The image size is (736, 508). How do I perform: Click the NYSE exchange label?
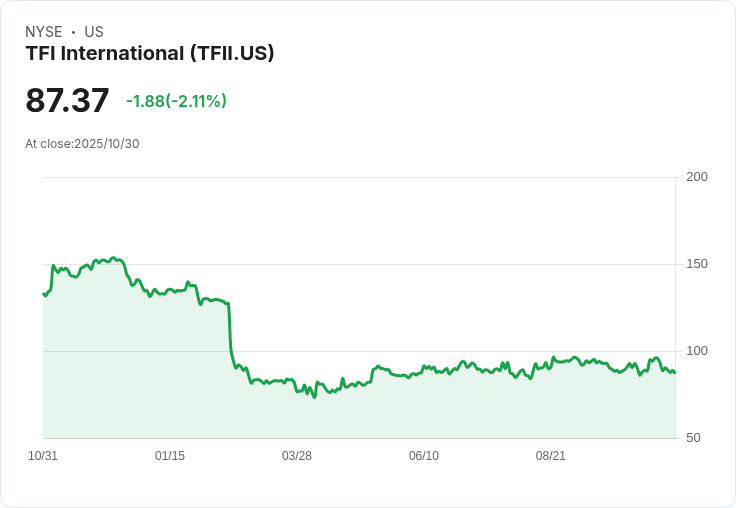44,32
